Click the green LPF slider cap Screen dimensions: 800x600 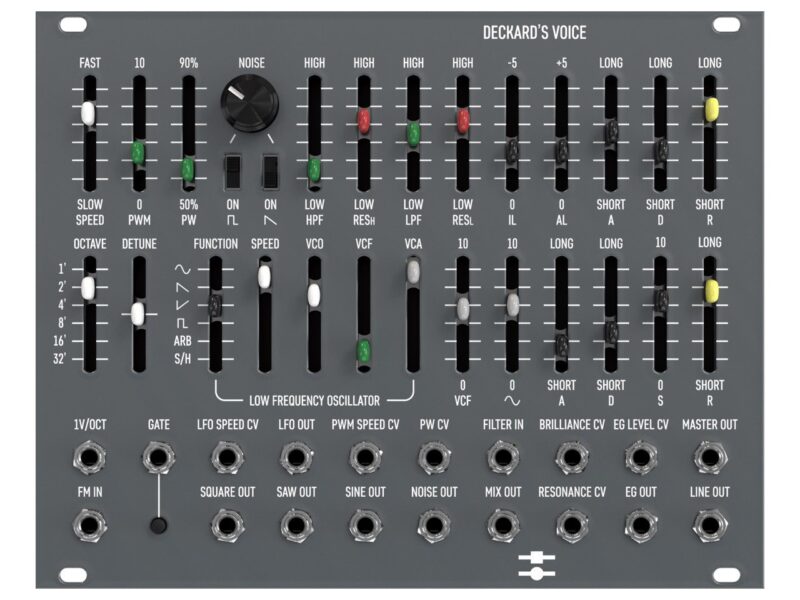click(413, 134)
